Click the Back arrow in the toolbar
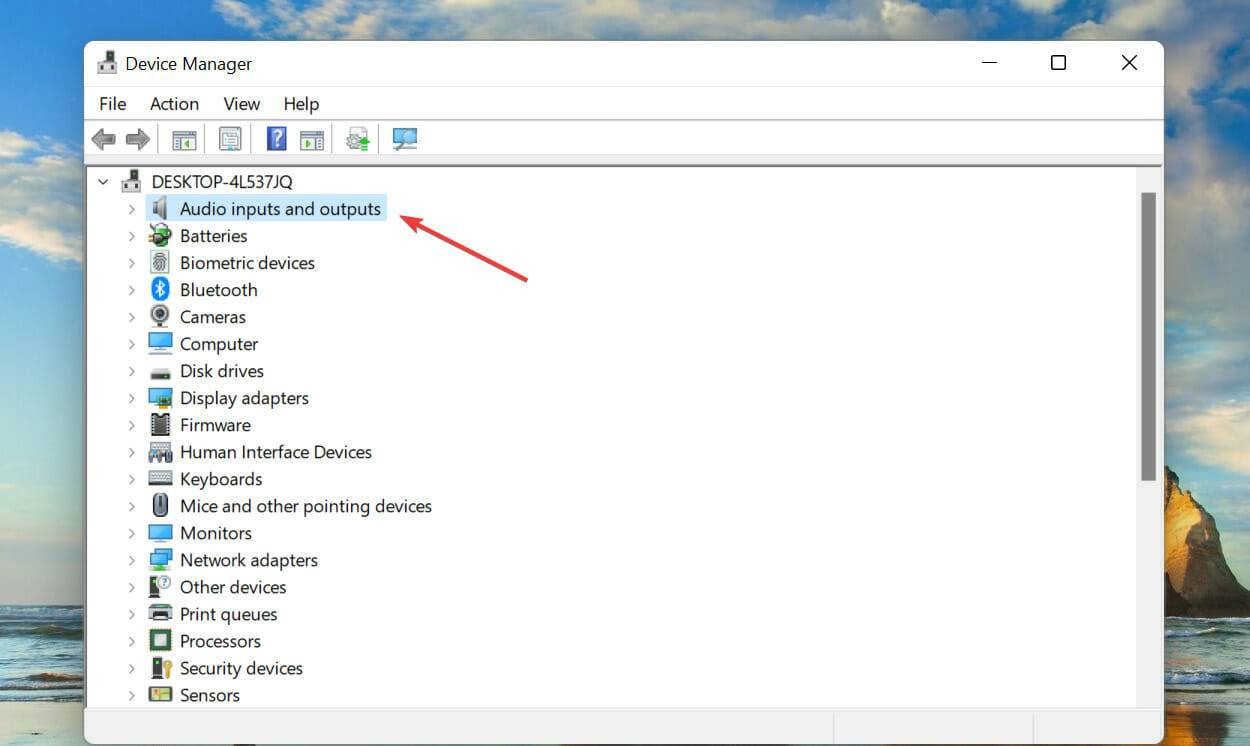 pyautogui.click(x=103, y=139)
